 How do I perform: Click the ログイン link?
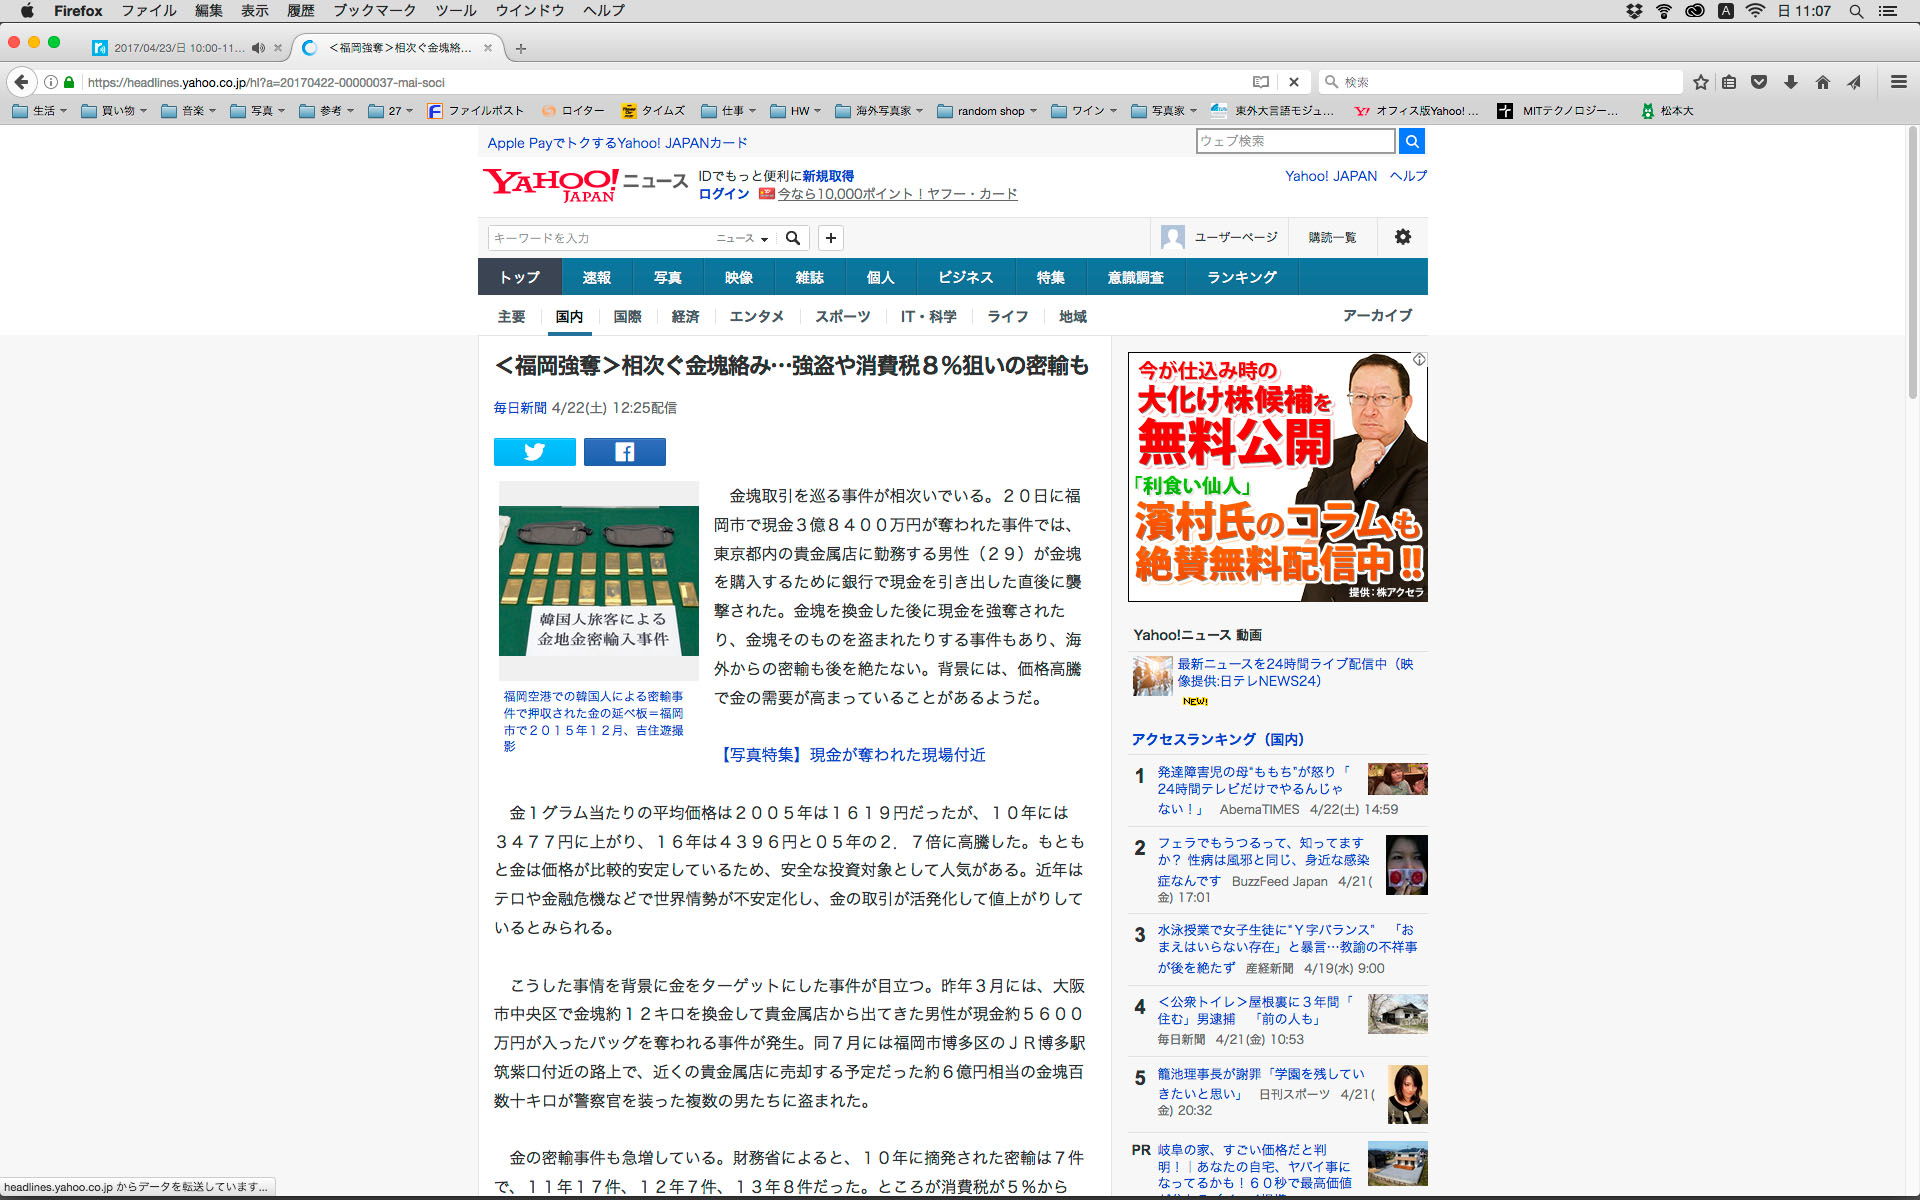click(723, 194)
